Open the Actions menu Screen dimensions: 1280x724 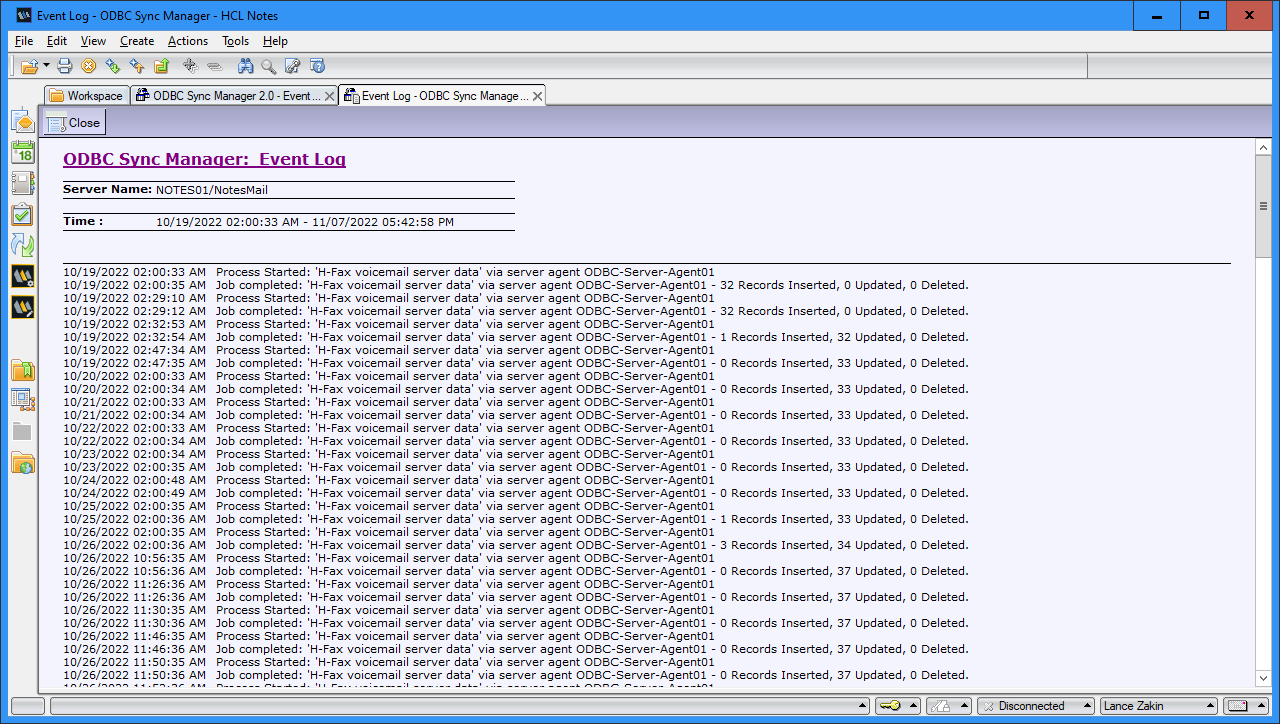pos(187,41)
